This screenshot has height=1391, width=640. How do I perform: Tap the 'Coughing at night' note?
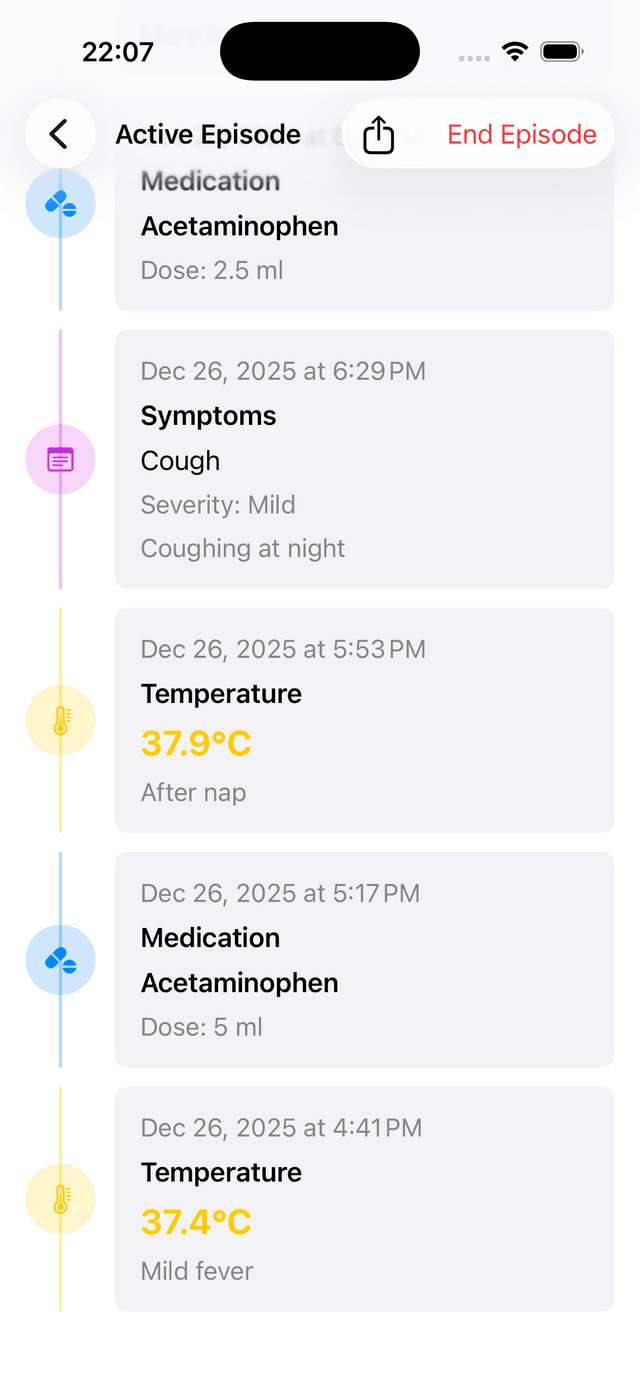click(x=242, y=548)
